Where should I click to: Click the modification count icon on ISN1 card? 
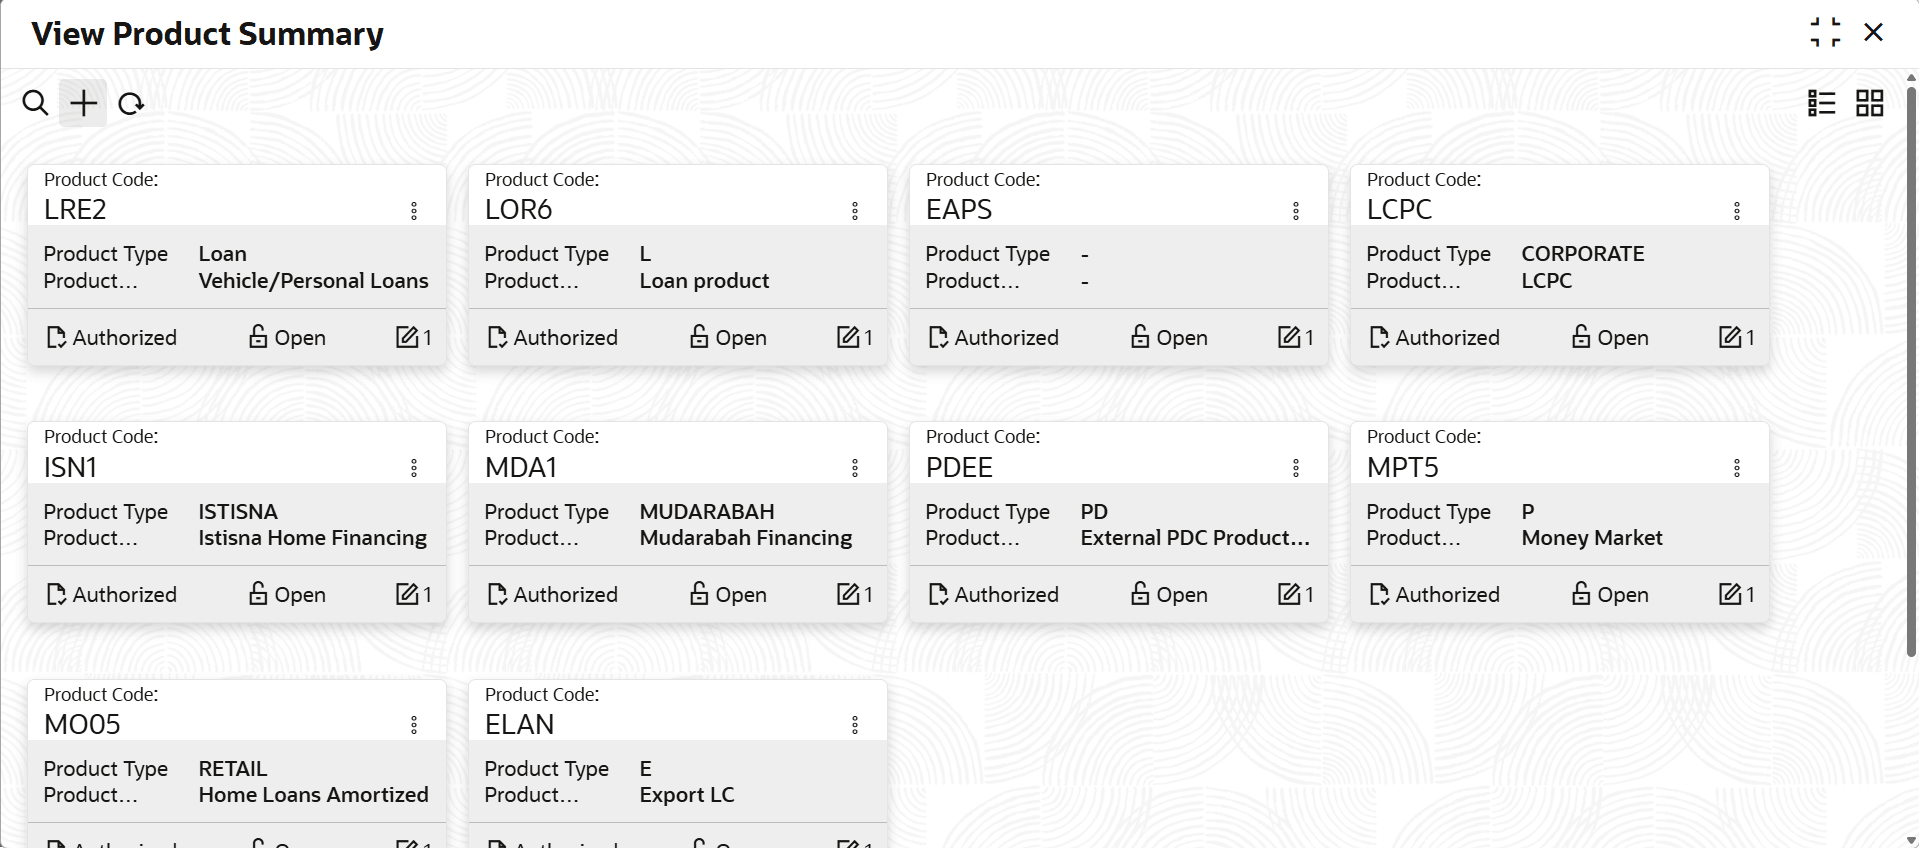click(x=407, y=594)
